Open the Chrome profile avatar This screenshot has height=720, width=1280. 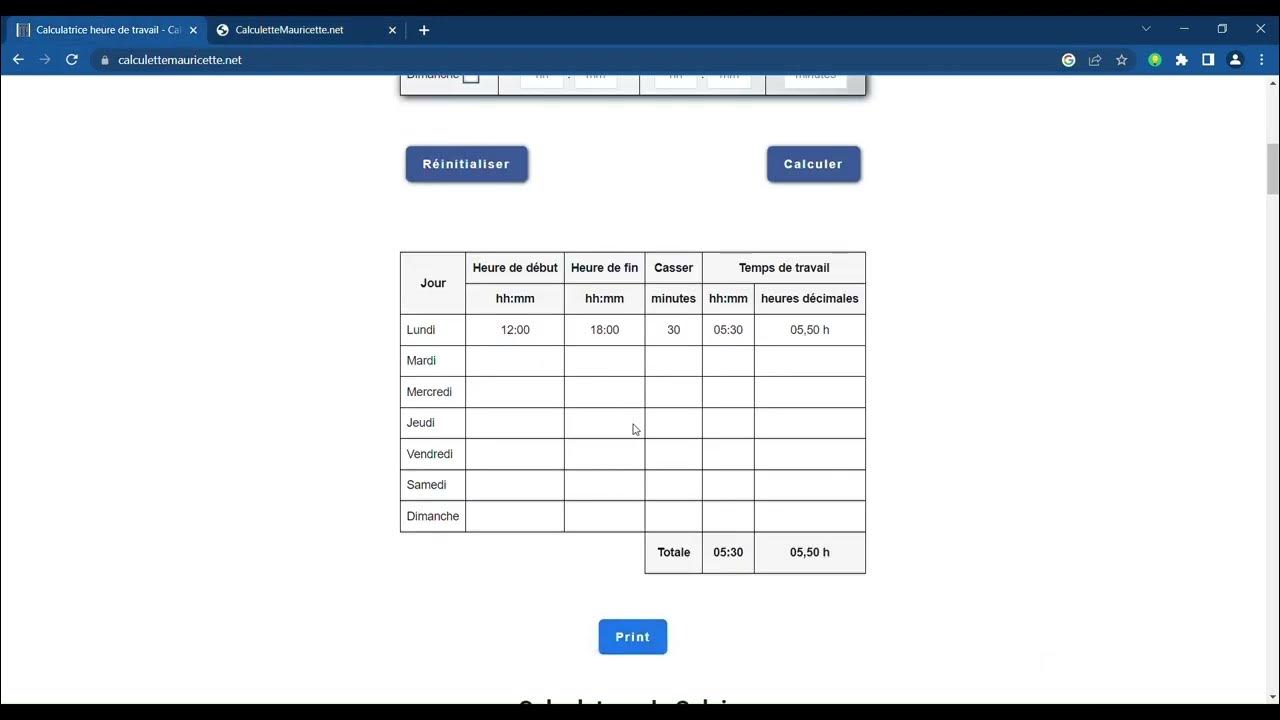pos(1235,60)
